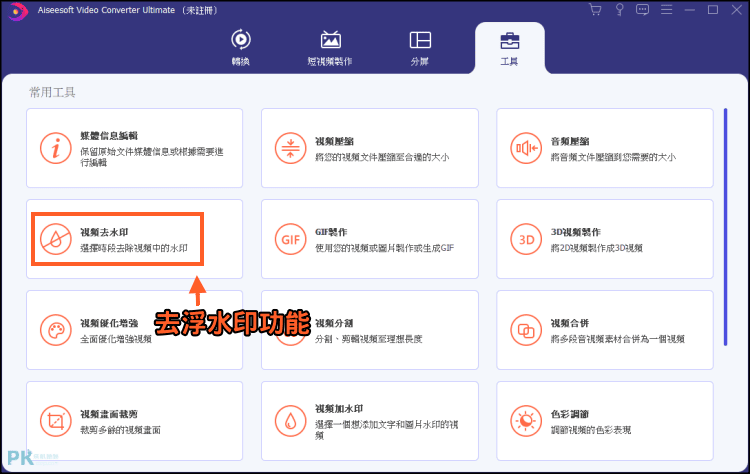Screen dimensions: 750x474
Task: Click the 視頻壓縮 compress icon
Action: point(290,148)
